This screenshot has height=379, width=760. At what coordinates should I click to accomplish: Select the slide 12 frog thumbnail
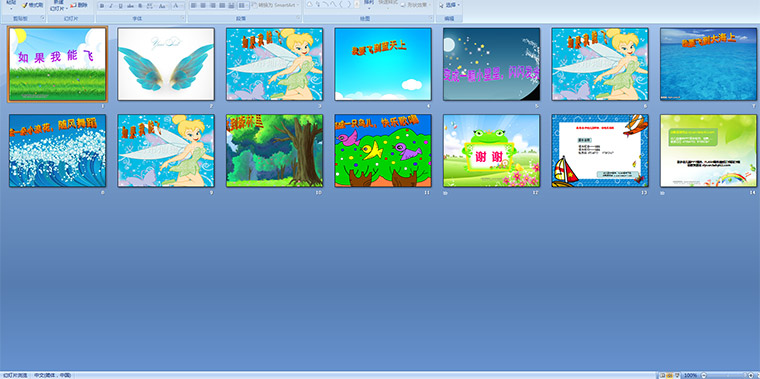point(491,151)
